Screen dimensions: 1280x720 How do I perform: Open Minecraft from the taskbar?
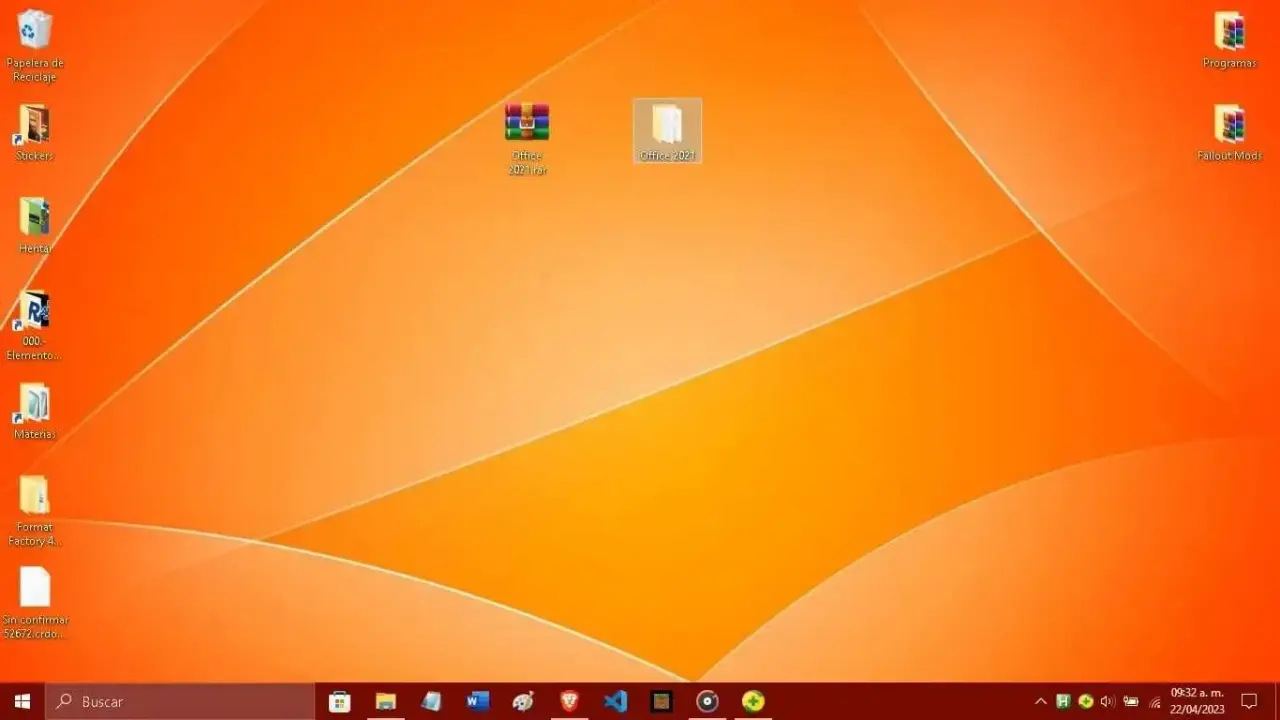click(x=661, y=701)
